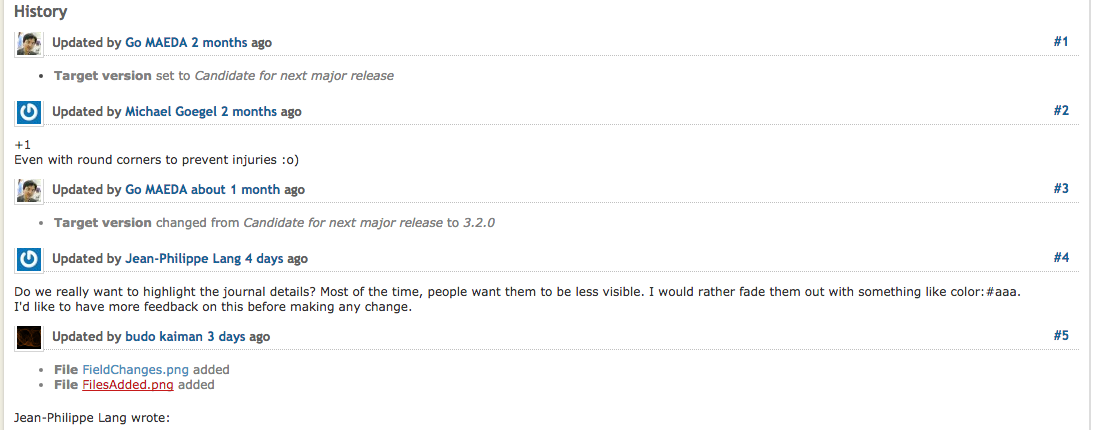Open Jean-Philippe Lang's profile link
Screen dimensions: 1098x430
point(183,259)
